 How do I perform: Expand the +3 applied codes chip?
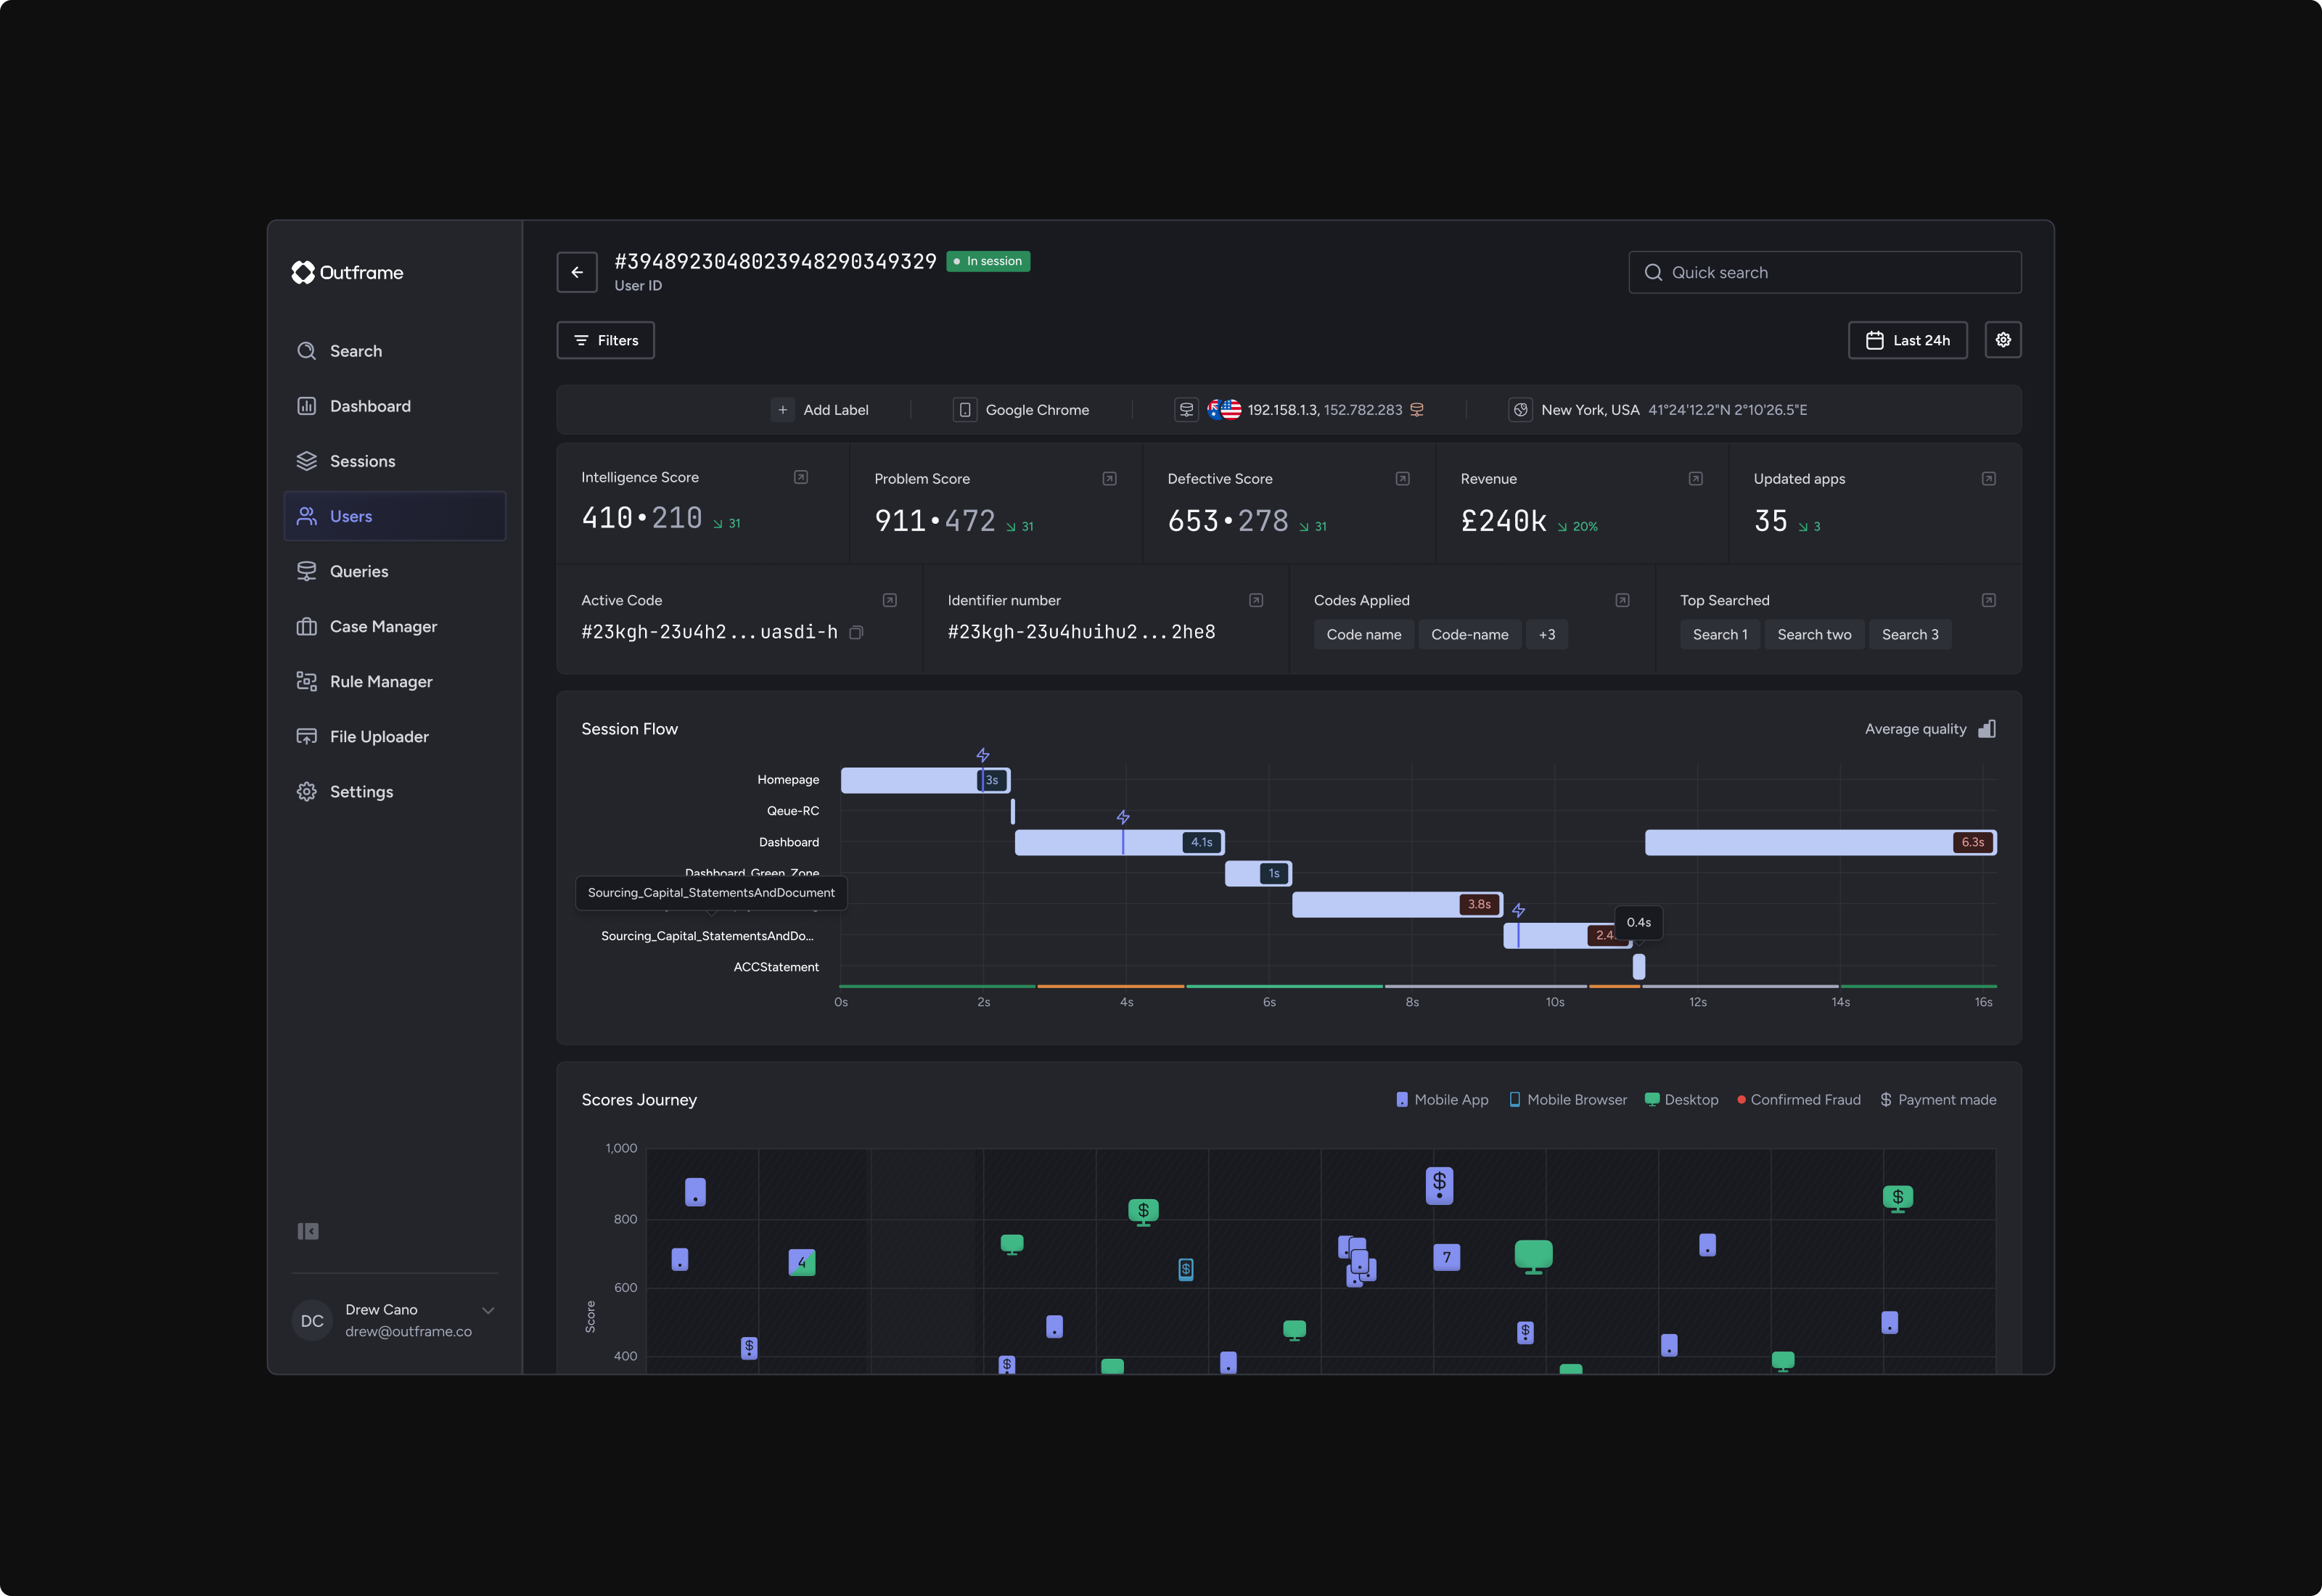1546,634
